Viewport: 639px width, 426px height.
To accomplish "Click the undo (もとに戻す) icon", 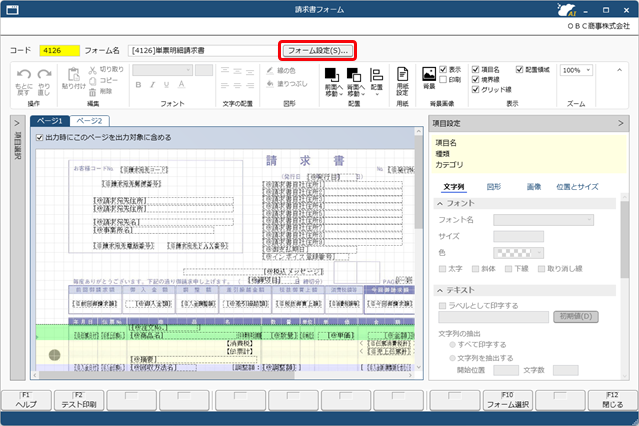I will [x=24, y=74].
